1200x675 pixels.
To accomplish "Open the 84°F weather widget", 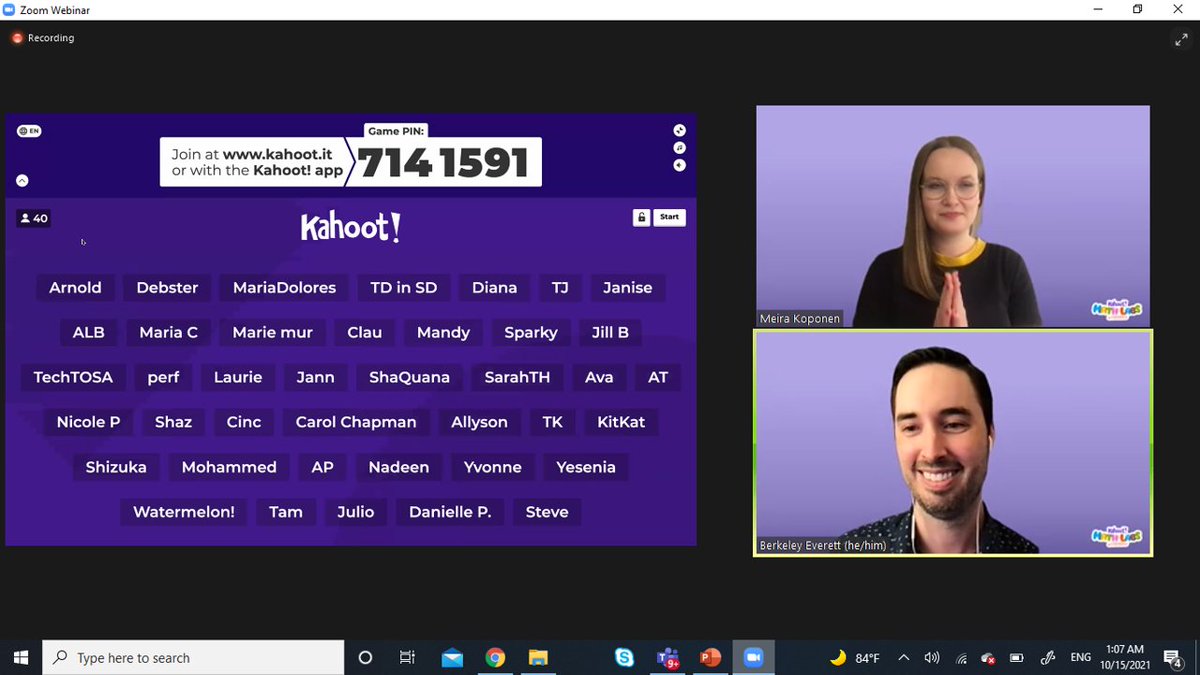I will (x=855, y=657).
